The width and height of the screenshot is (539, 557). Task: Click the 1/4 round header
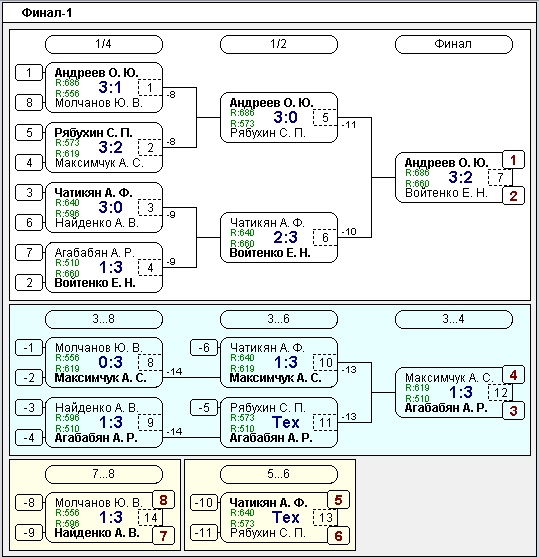104,44
